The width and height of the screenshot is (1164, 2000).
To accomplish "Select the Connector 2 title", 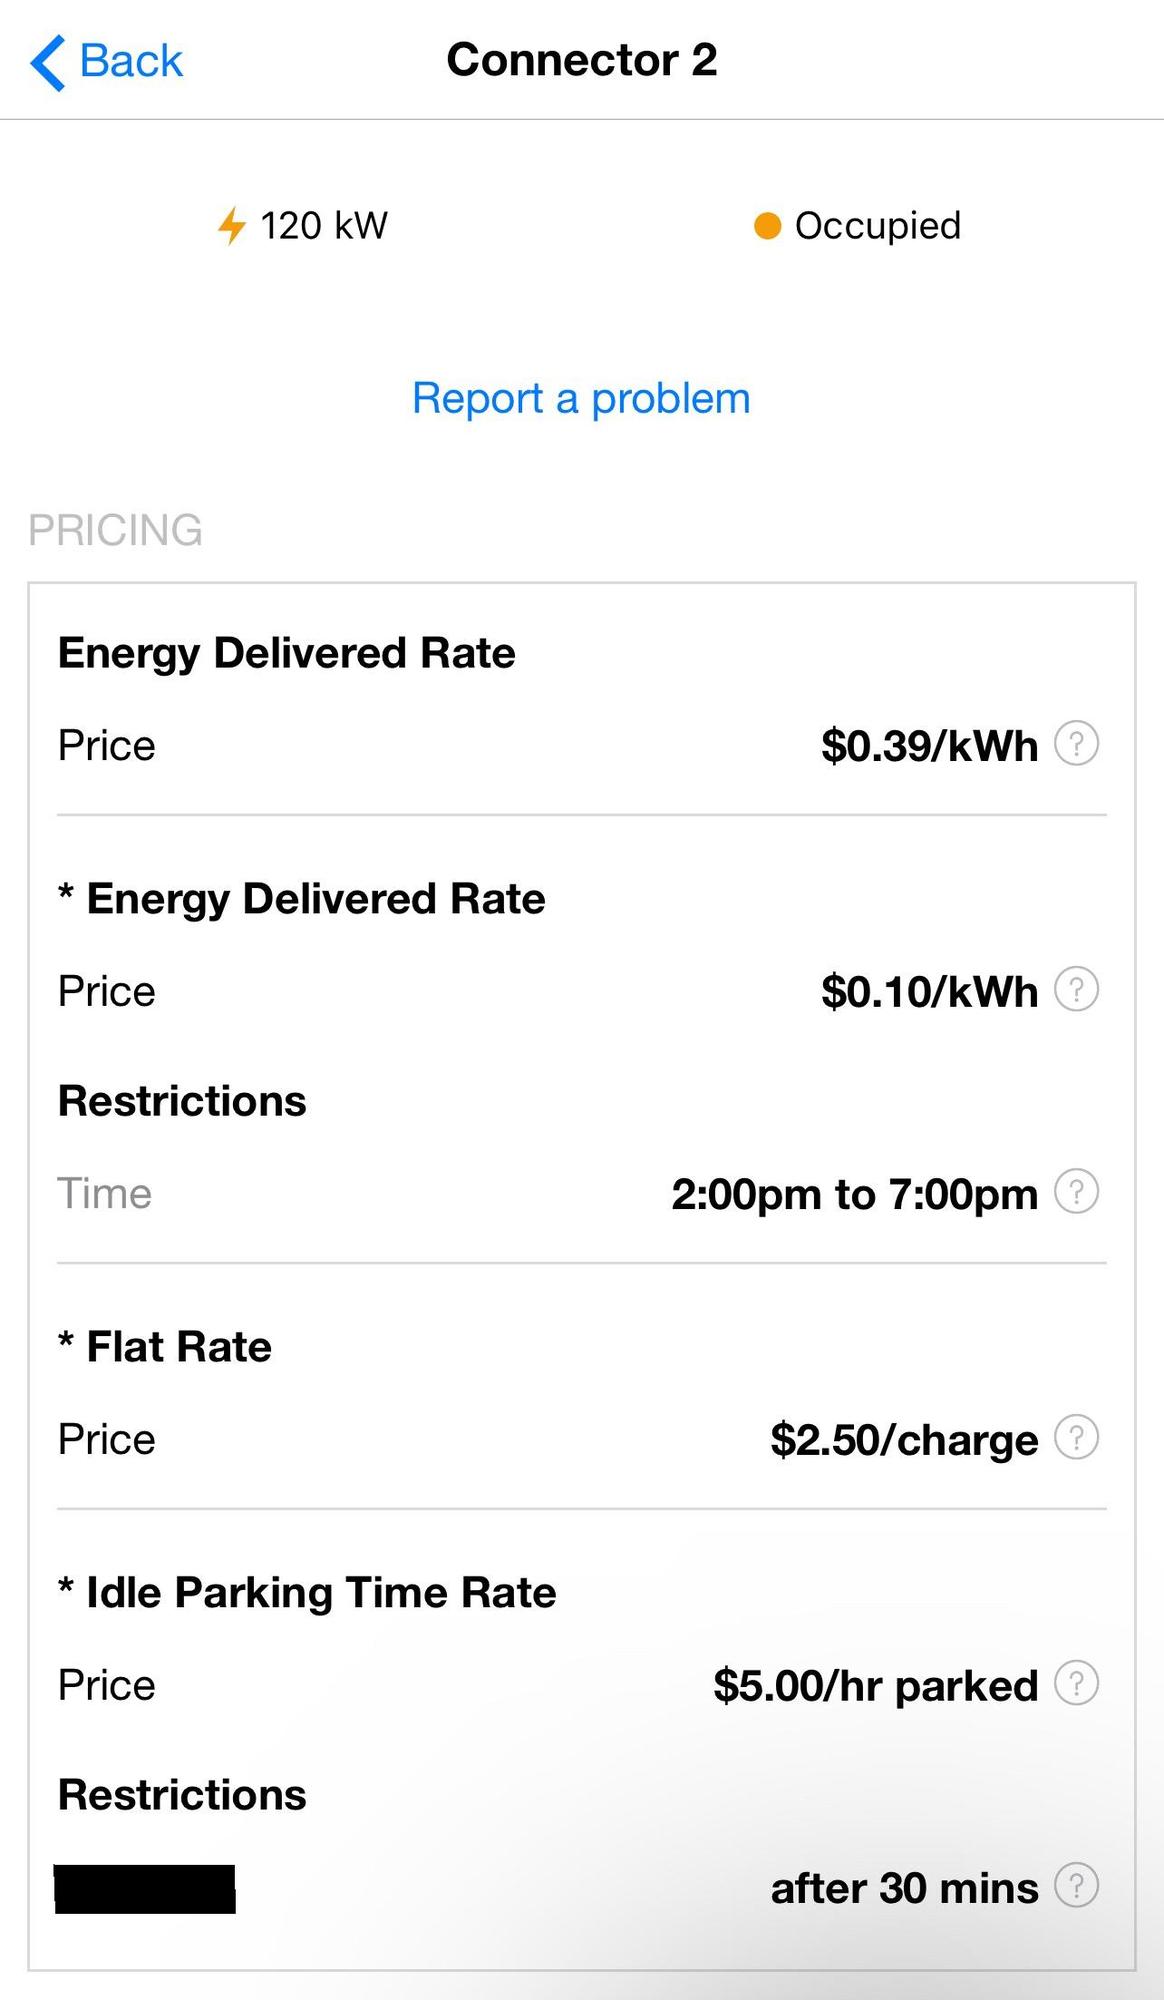I will [x=581, y=60].
